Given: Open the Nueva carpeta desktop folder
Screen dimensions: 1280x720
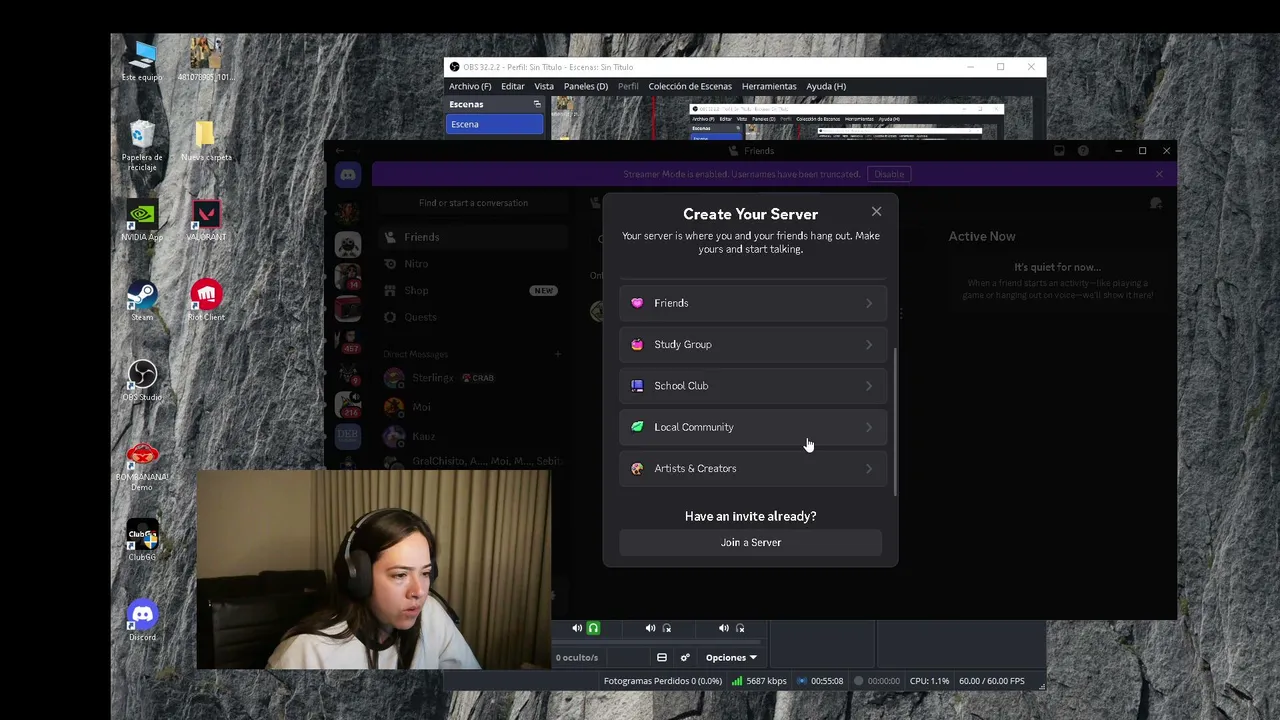Looking at the screenshot, I should tap(206, 141).
